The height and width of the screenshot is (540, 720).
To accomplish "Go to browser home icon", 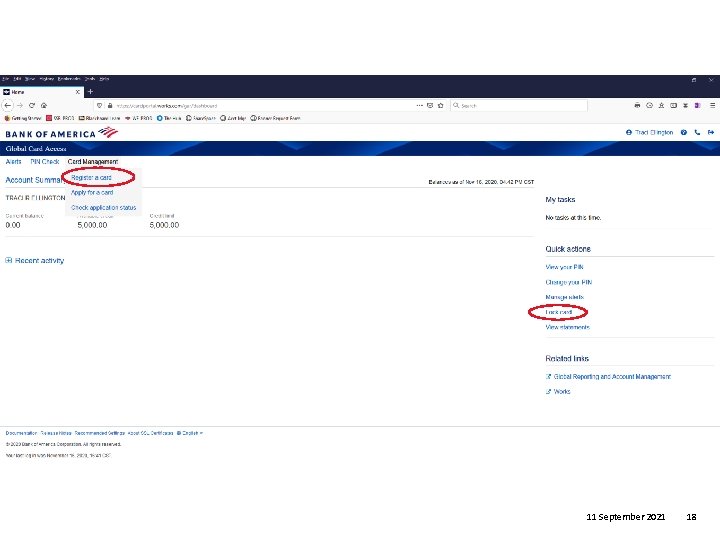I will click(x=44, y=105).
